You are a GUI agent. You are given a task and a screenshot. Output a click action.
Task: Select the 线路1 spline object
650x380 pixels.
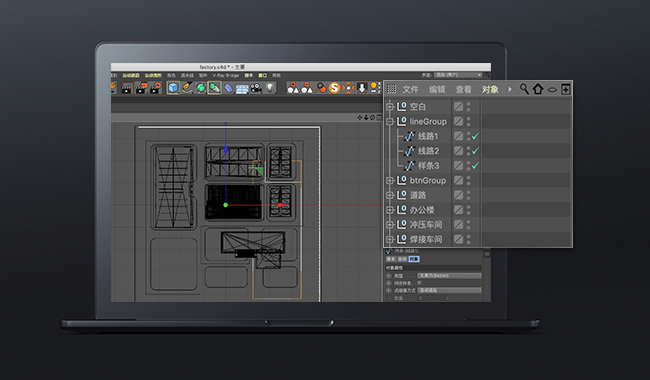point(428,136)
